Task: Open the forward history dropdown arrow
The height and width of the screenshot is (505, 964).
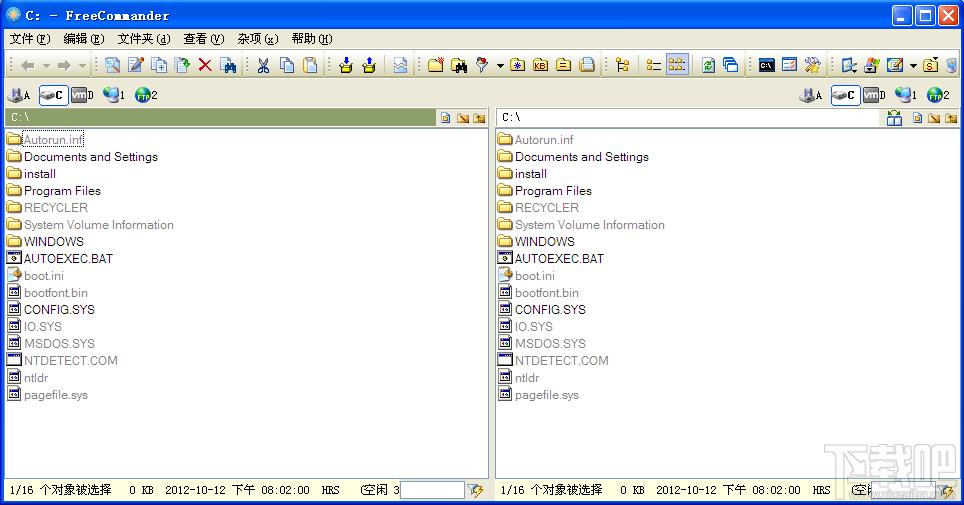Action: [x=82, y=65]
